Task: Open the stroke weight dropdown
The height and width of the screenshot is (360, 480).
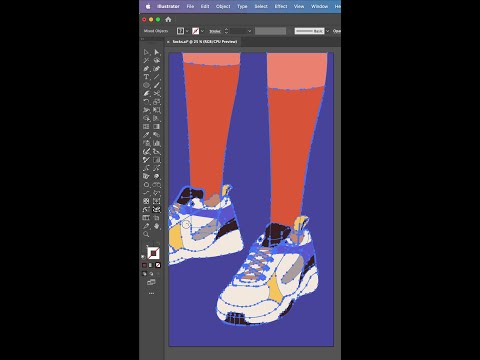Action: (x=249, y=31)
